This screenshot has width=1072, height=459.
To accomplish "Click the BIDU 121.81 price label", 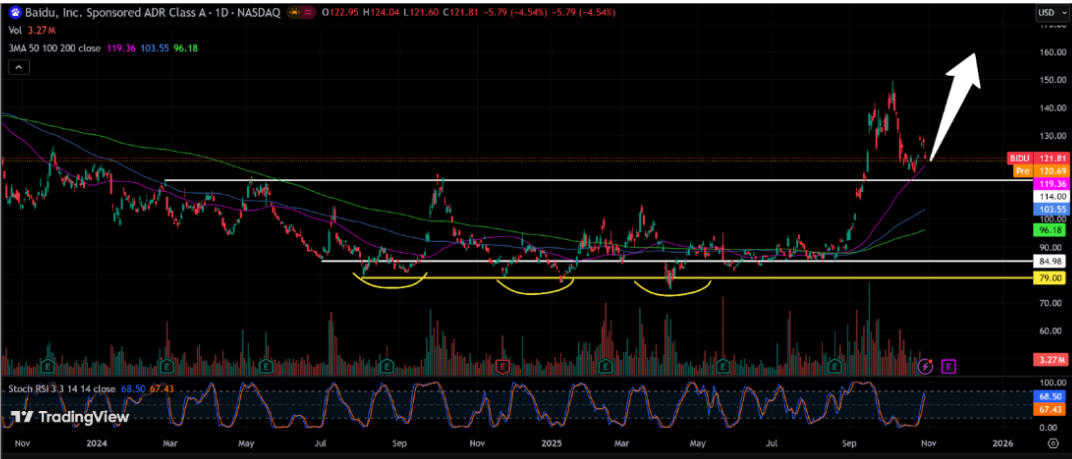I will point(1035,159).
